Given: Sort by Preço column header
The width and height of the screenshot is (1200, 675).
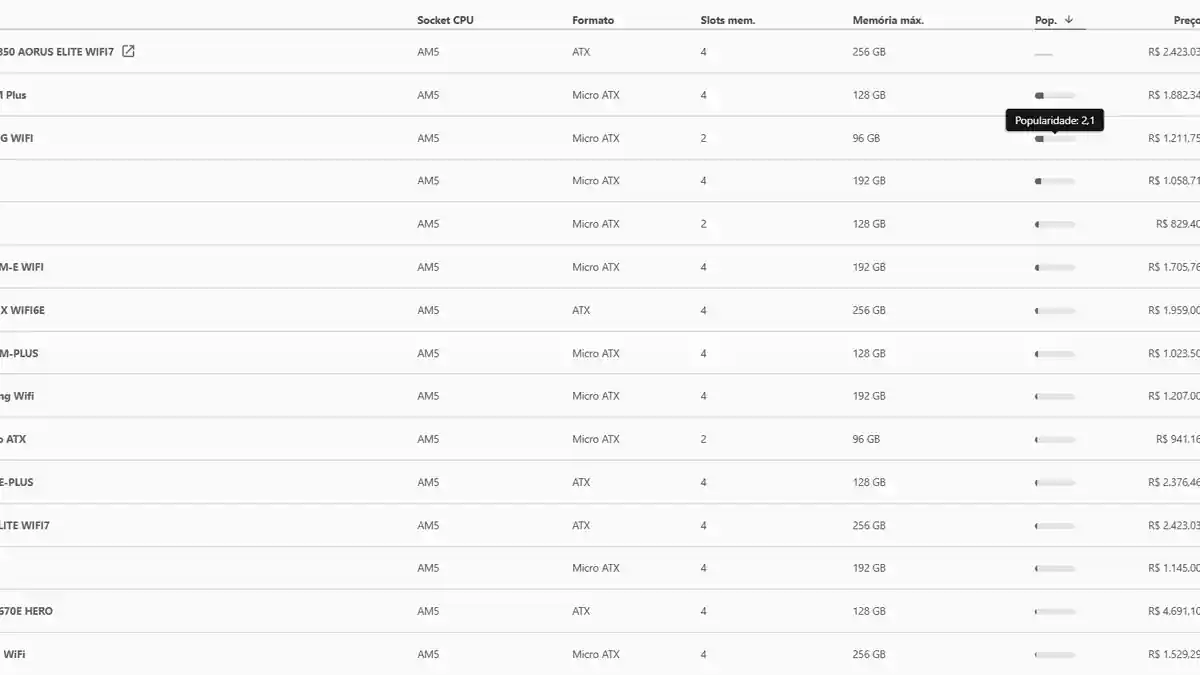Looking at the screenshot, I should [1186, 20].
